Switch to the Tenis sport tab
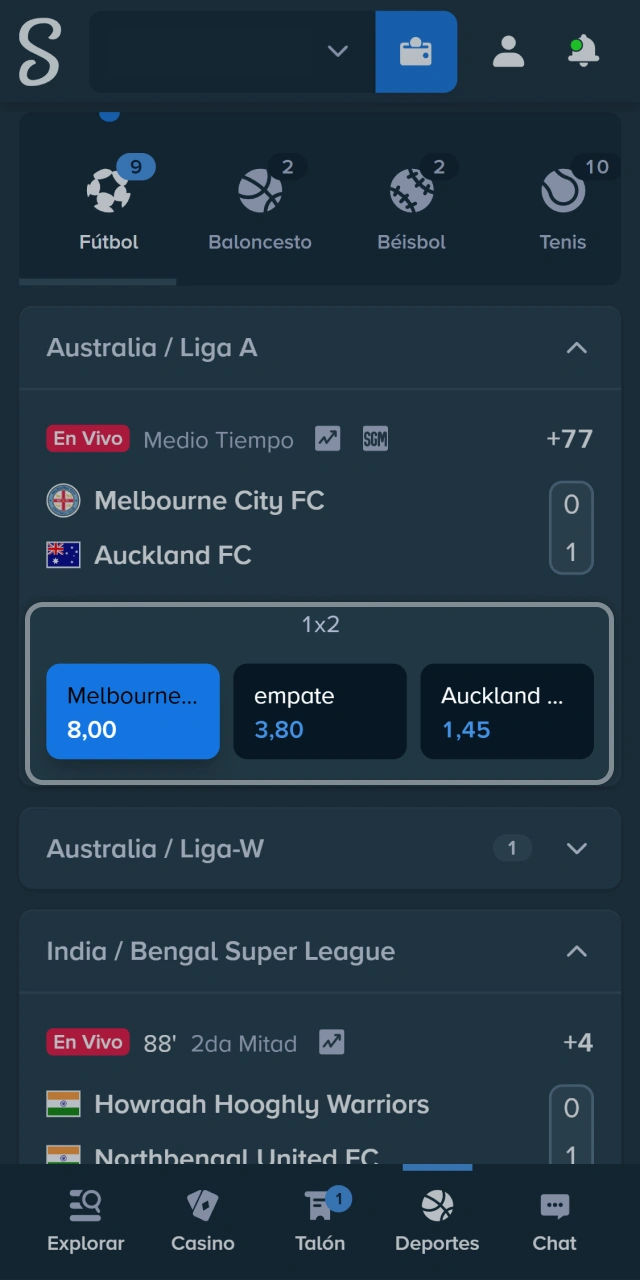Viewport: 640px width, 1280px height. coord(562,200)
